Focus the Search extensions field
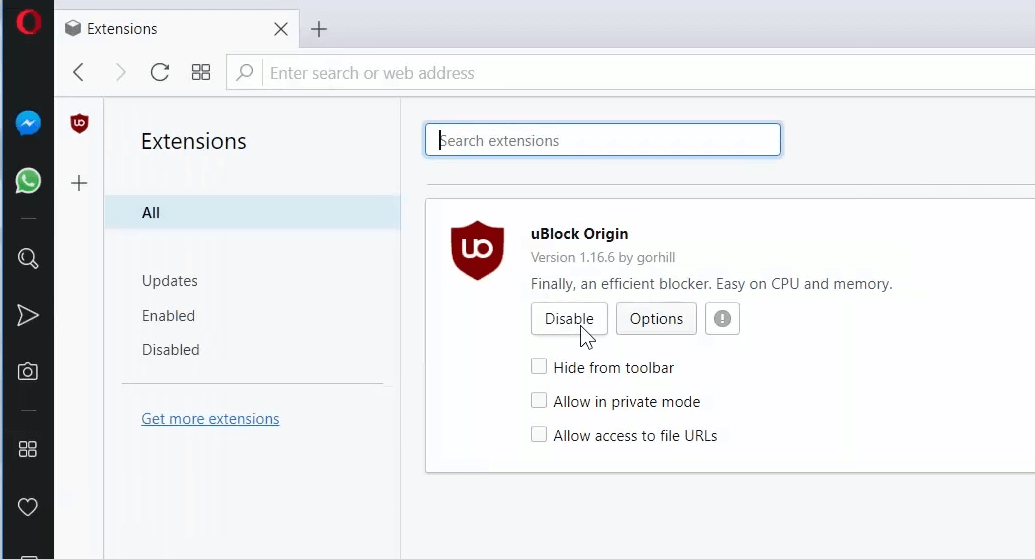Screen dimensions: 1035x559 [x=603, y=140]
